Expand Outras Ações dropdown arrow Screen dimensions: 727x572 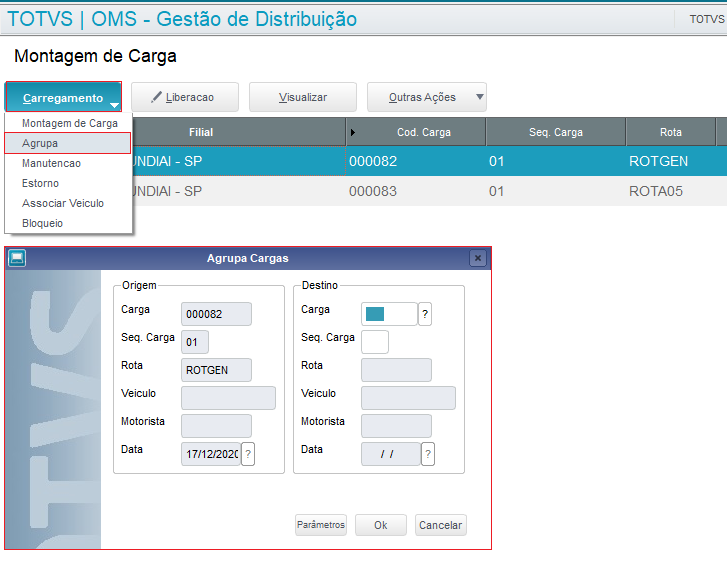(x=480, y=97)
